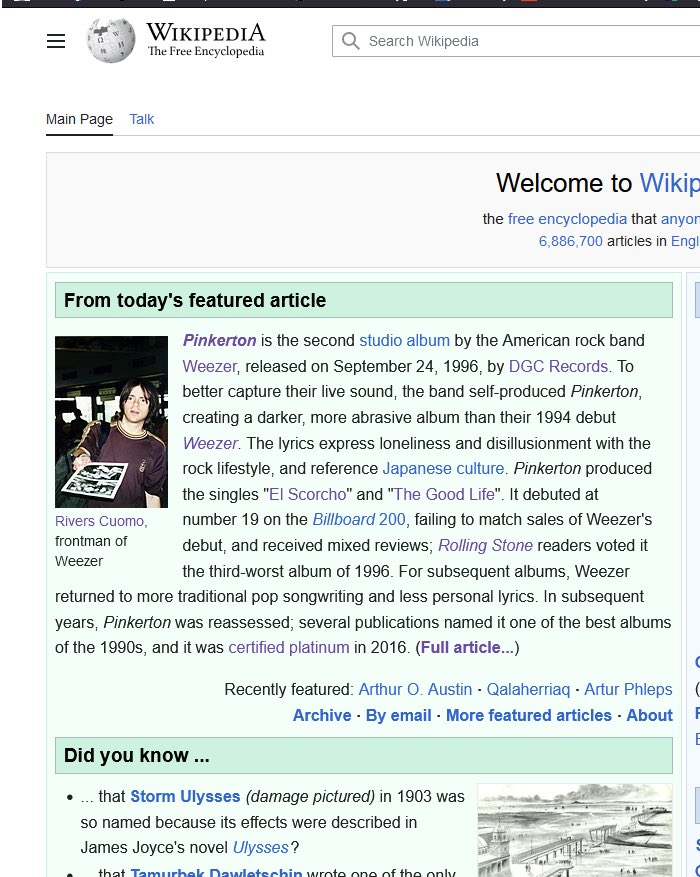Click the search magnifier icon
The width and height of the screenshot is (700, 877).
351,41
